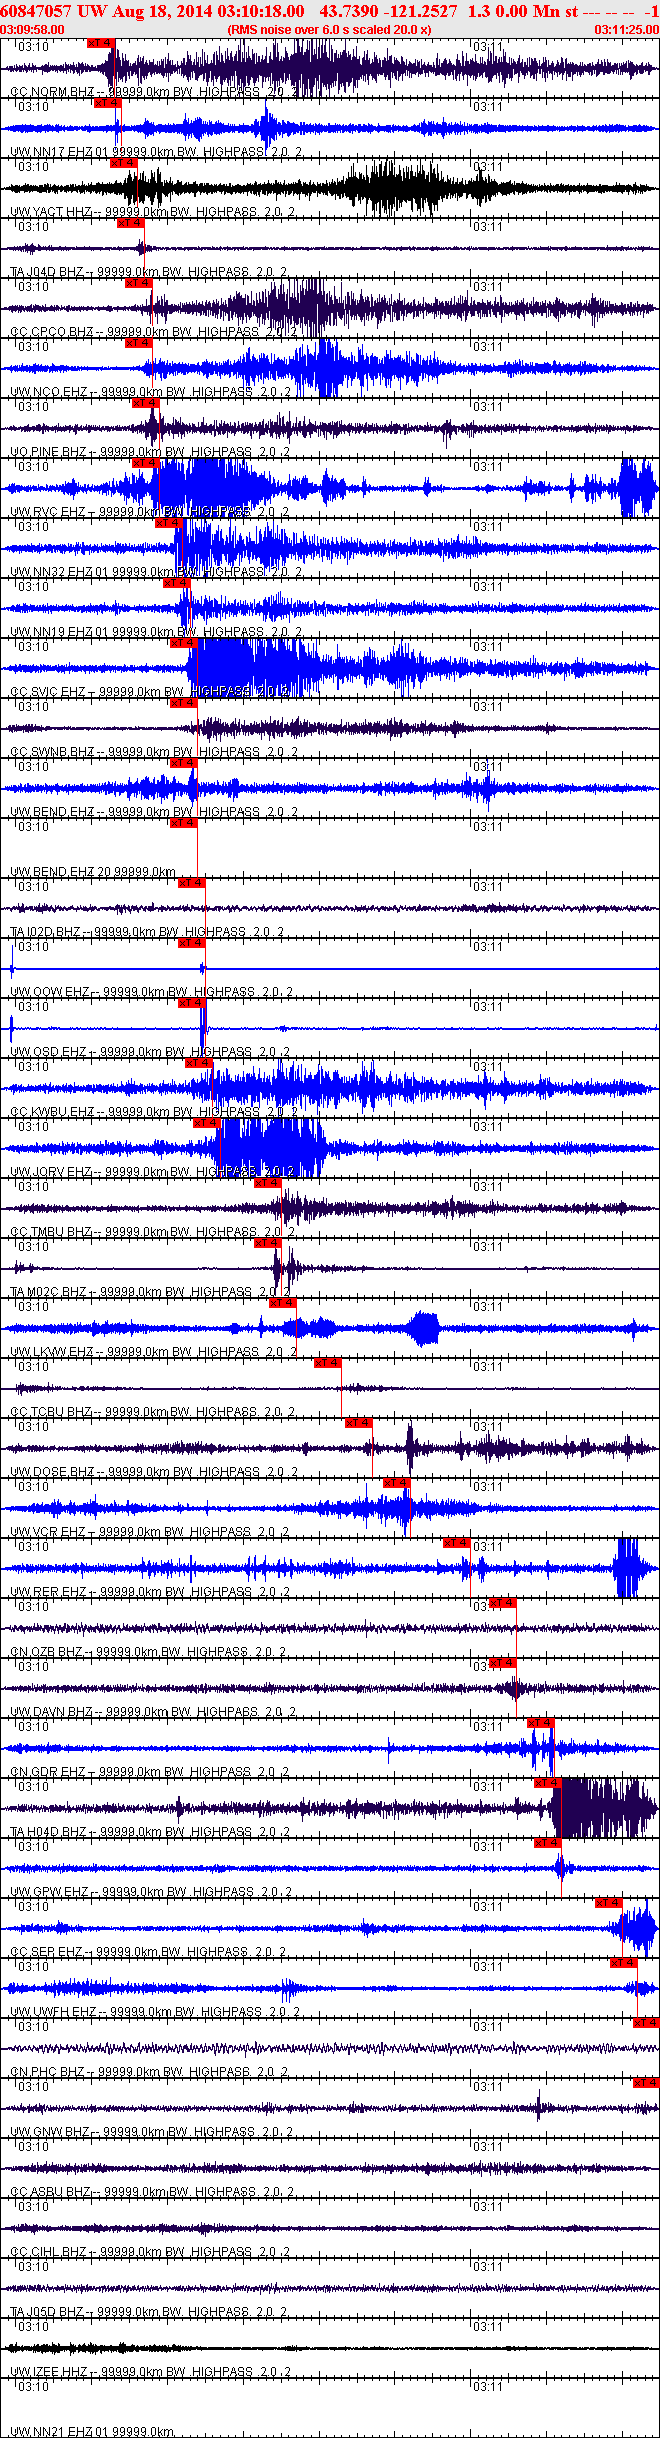660x2438 pixels.
Task: Click the red pick marker on CN.OZB trace
Action: point(503,1603)
